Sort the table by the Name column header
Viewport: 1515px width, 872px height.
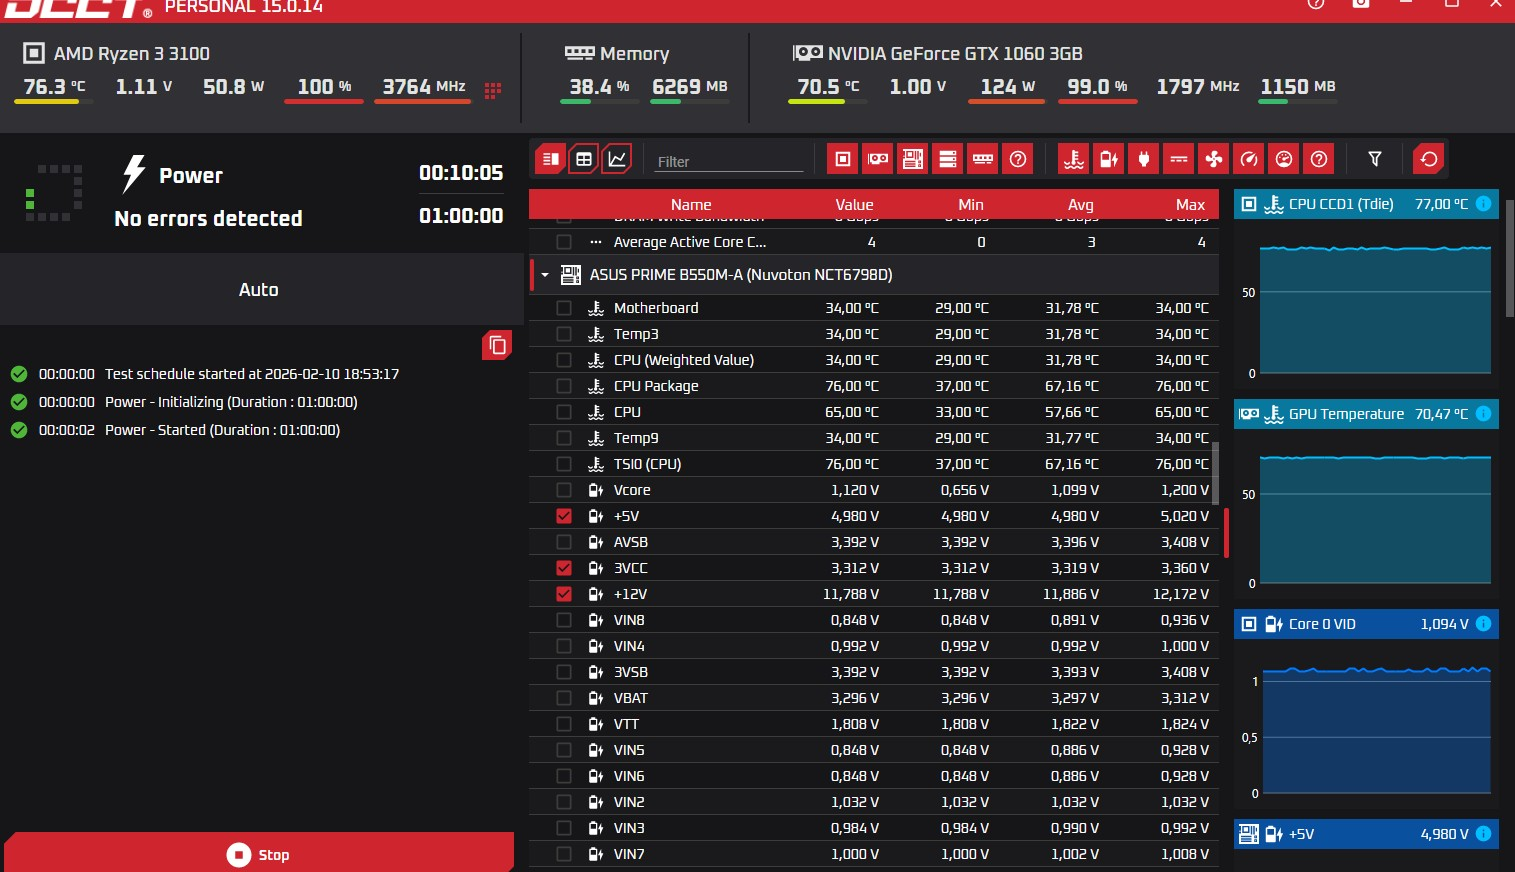(x=691, y=204)
